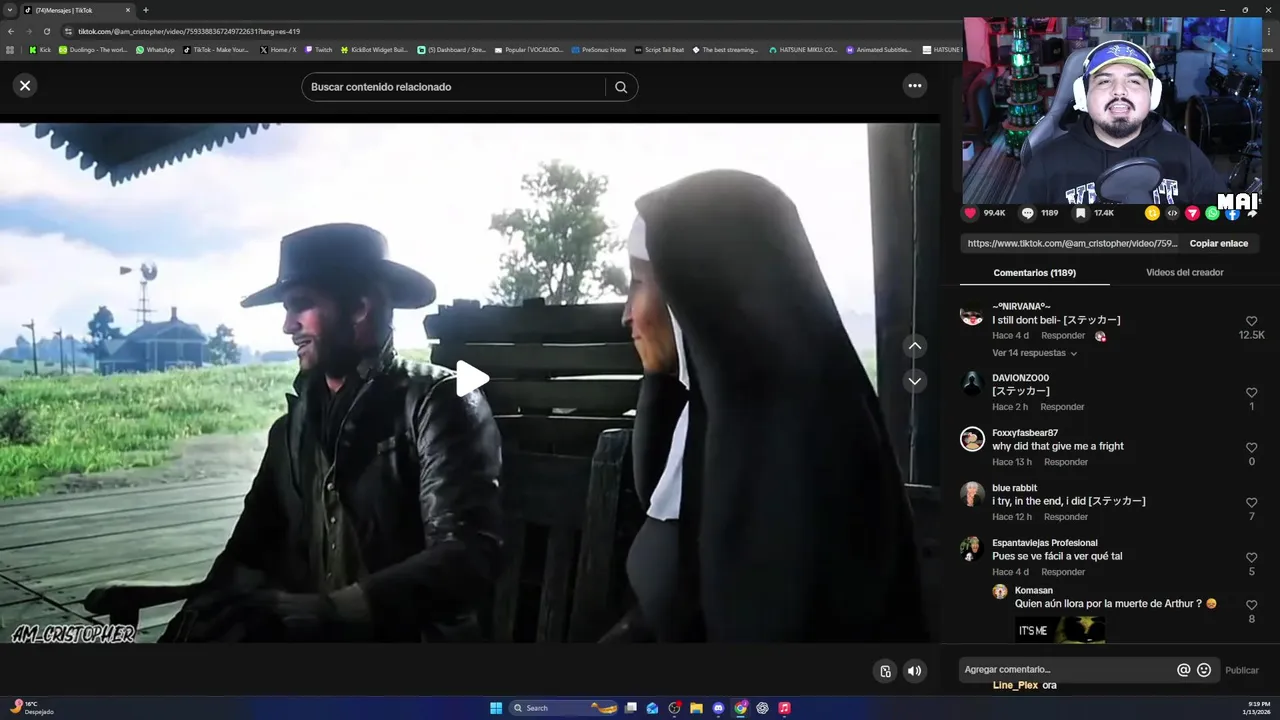Reply to Foxxyfasbear87's comment
The image size is (1280, 720).
pyautogui.click(x=1066, y=462)
